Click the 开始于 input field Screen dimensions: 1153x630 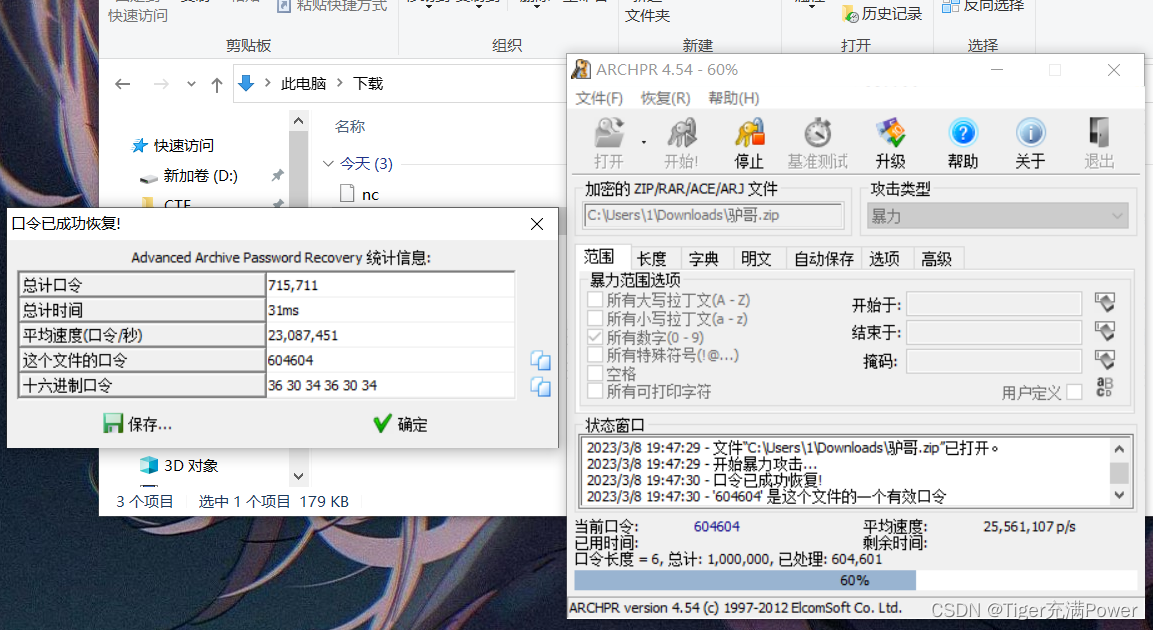994,303
